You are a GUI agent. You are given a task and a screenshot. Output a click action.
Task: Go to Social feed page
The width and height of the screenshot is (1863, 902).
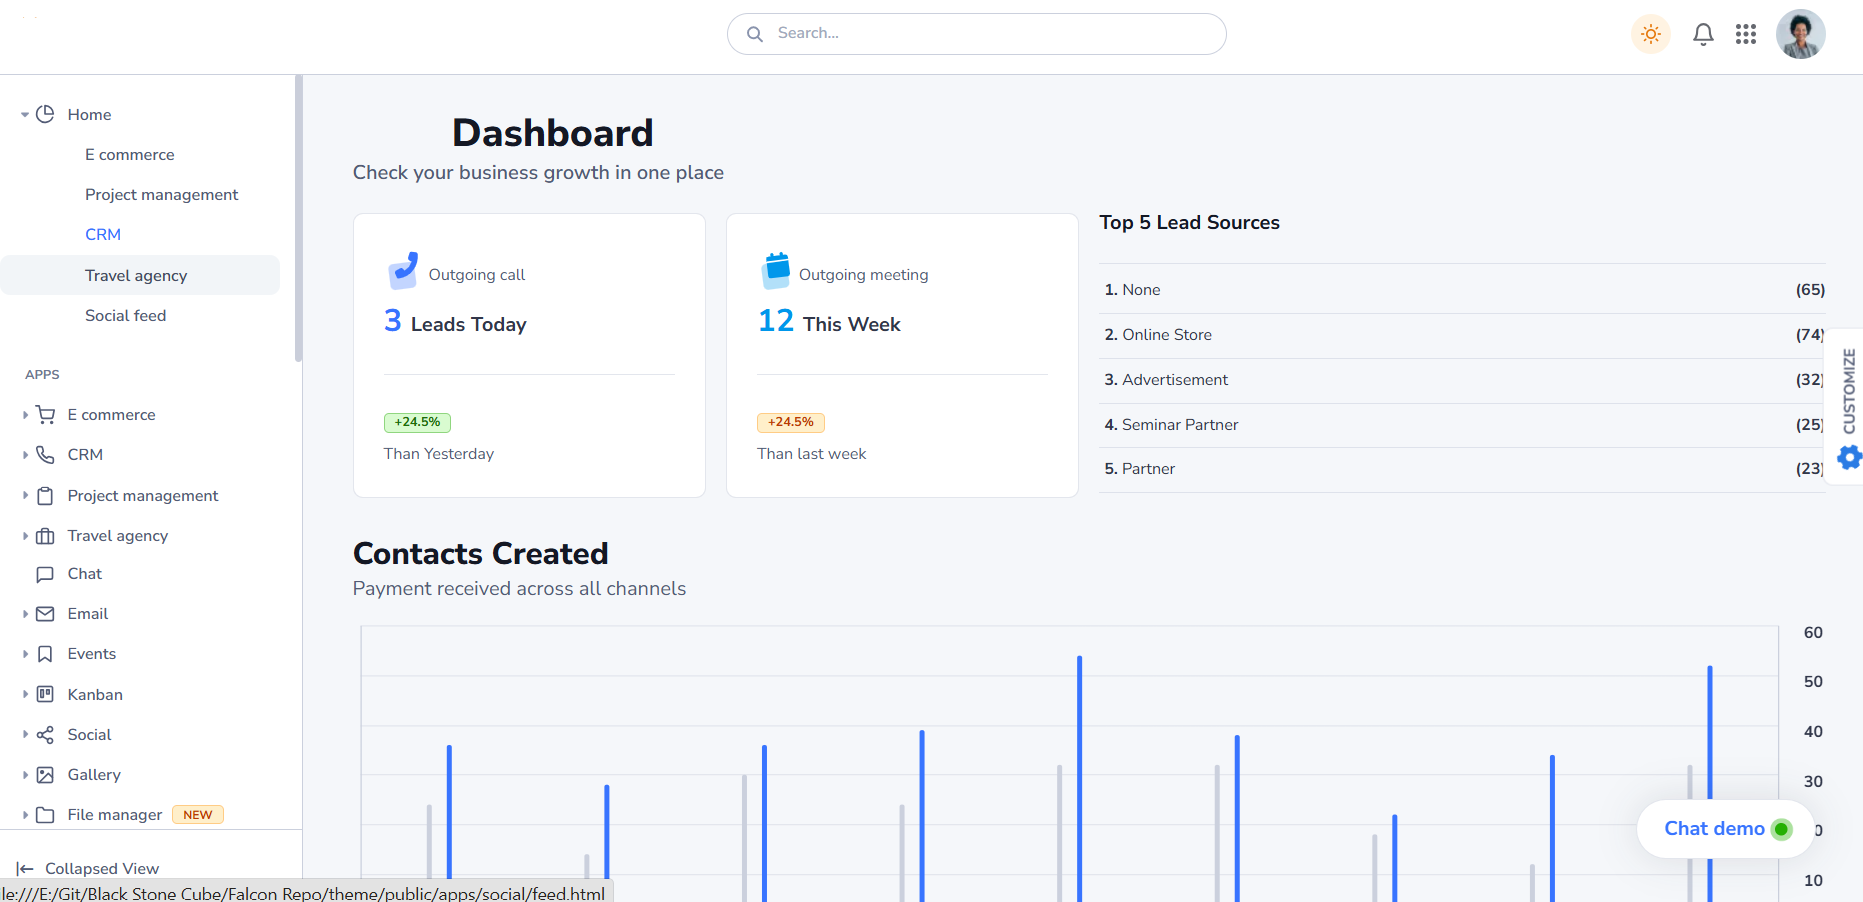click(125, 316)
